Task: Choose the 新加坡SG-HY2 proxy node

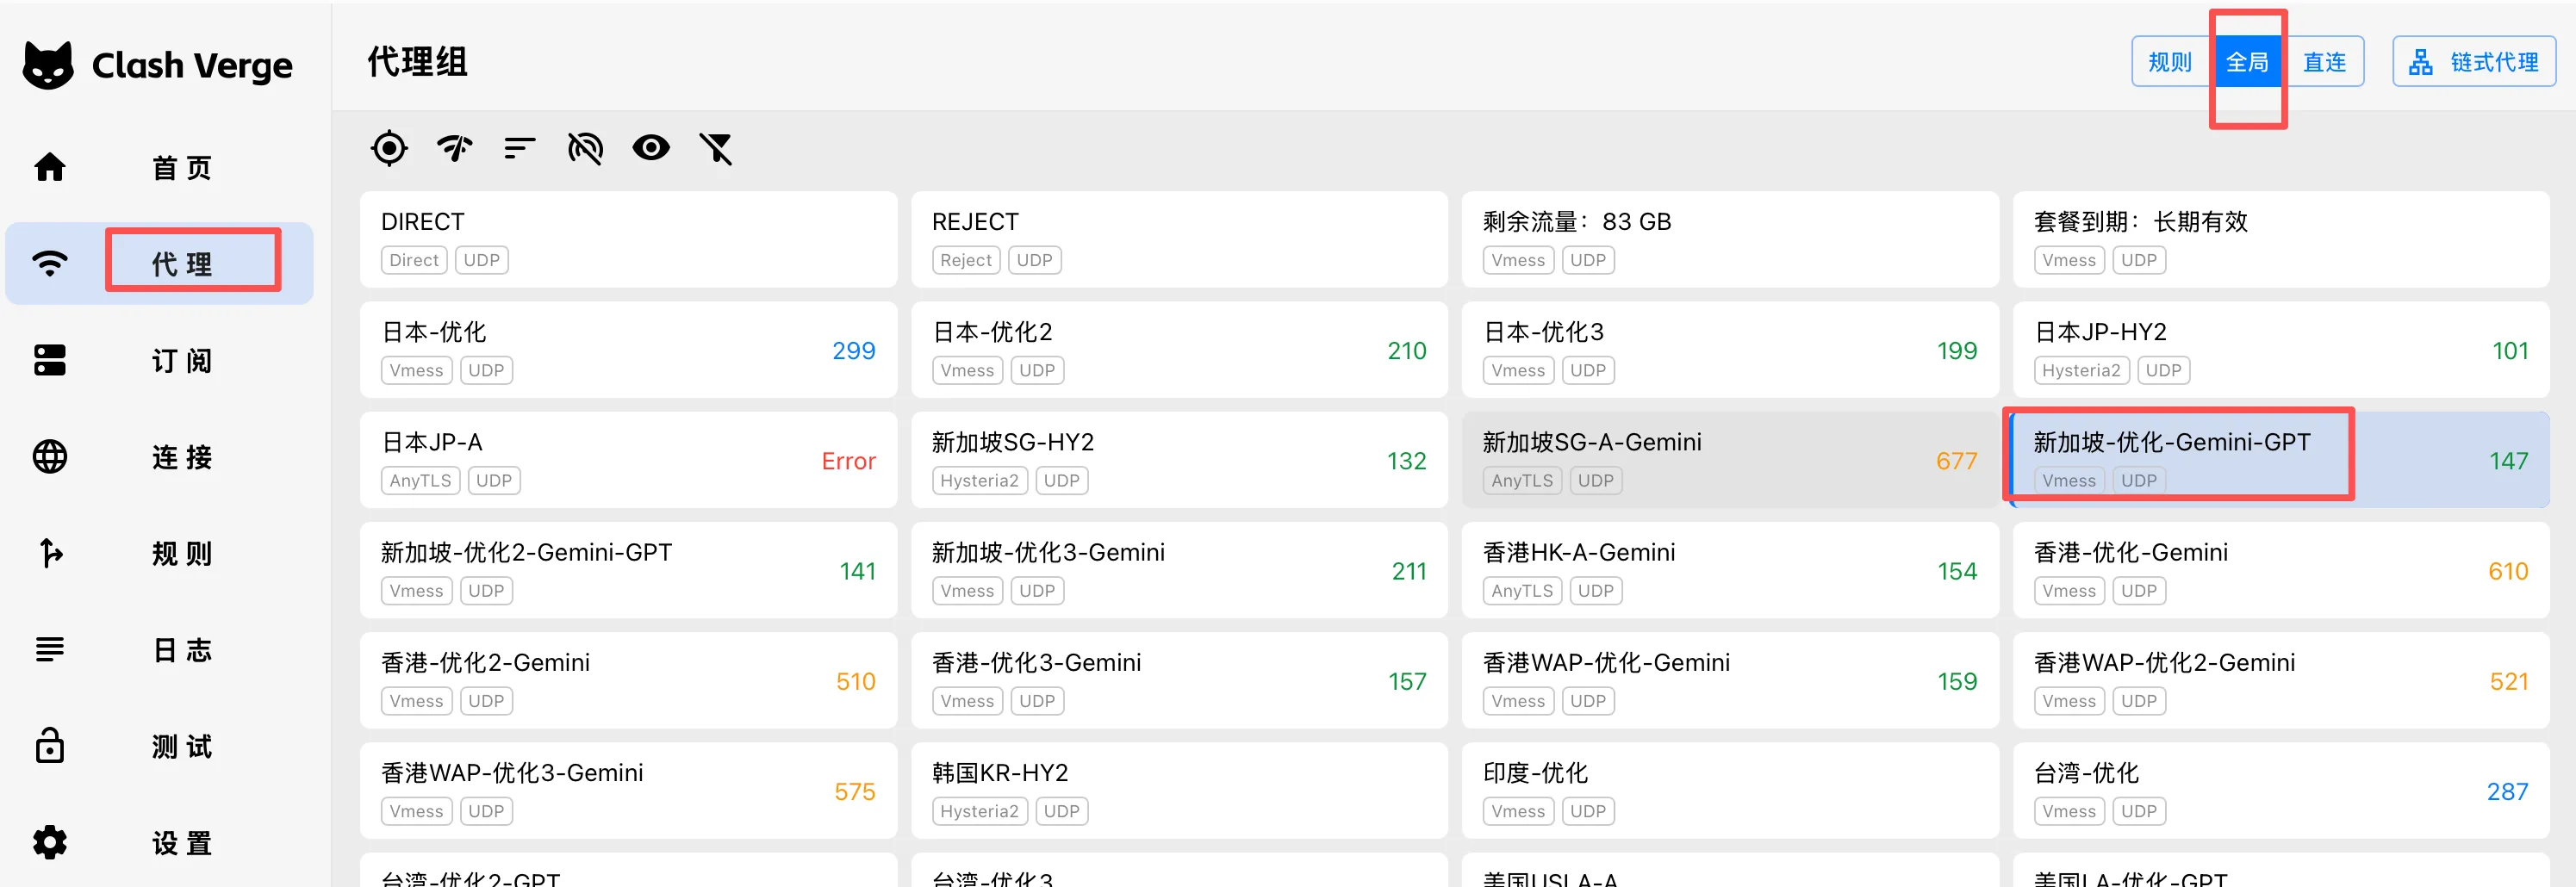Action: 1178,460
